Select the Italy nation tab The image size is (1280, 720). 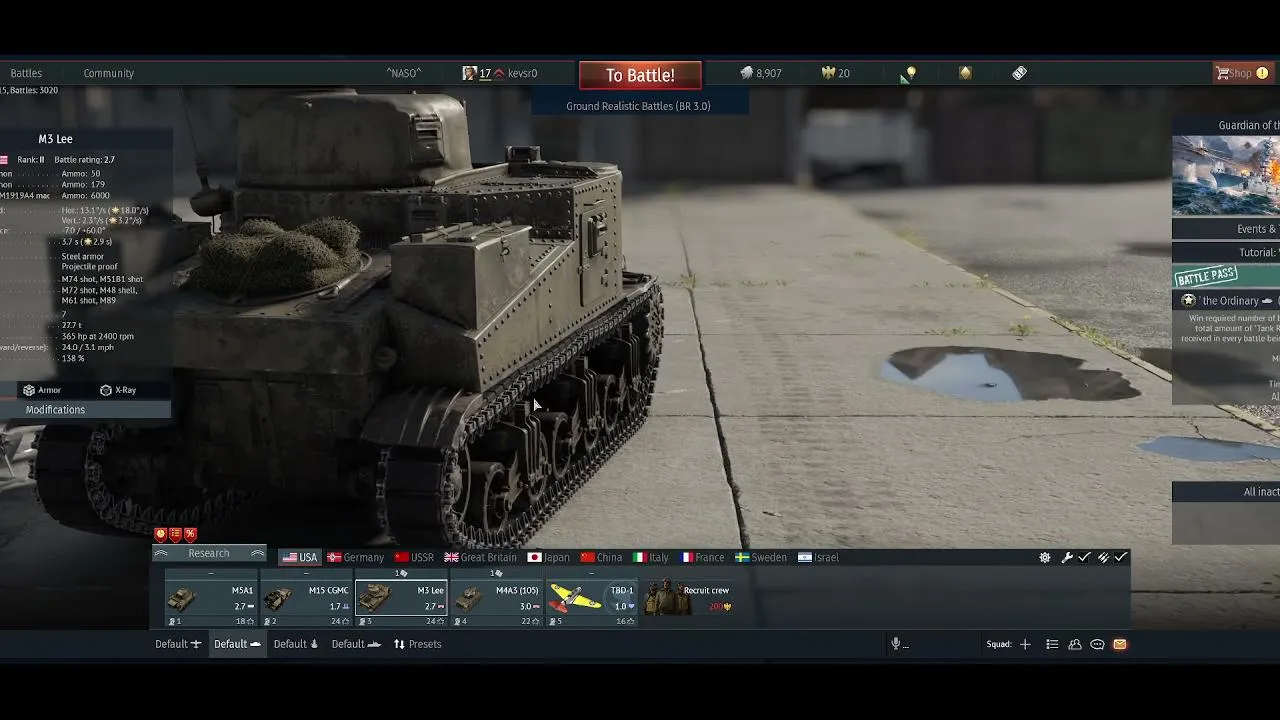[x=651, y=558]
